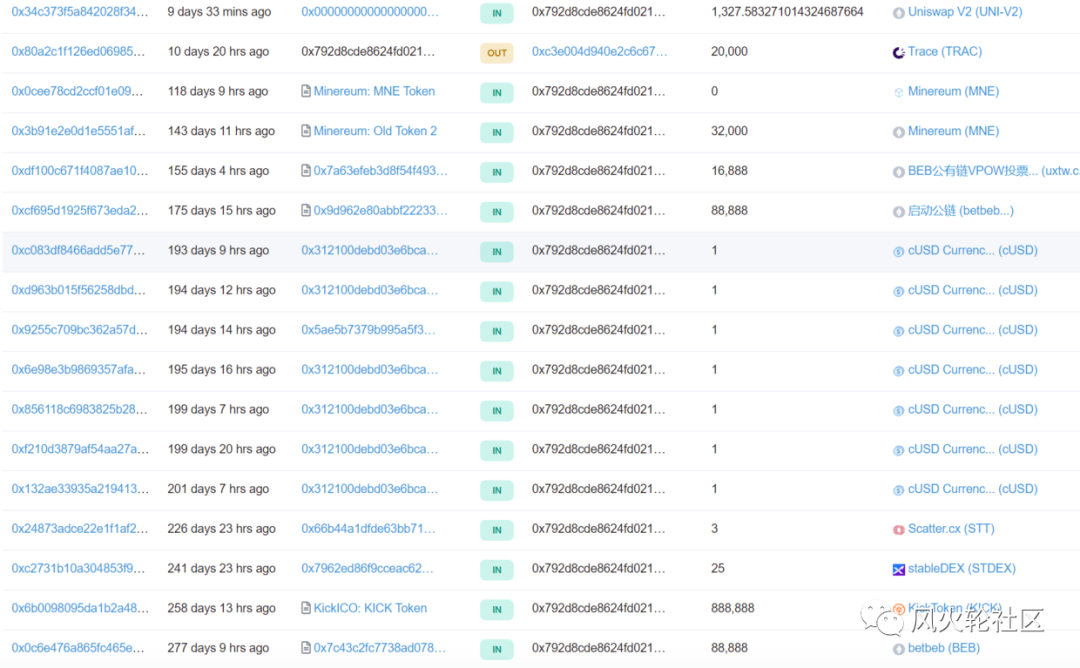Click the contract icon beside KickICO: KICK Token

306,608
